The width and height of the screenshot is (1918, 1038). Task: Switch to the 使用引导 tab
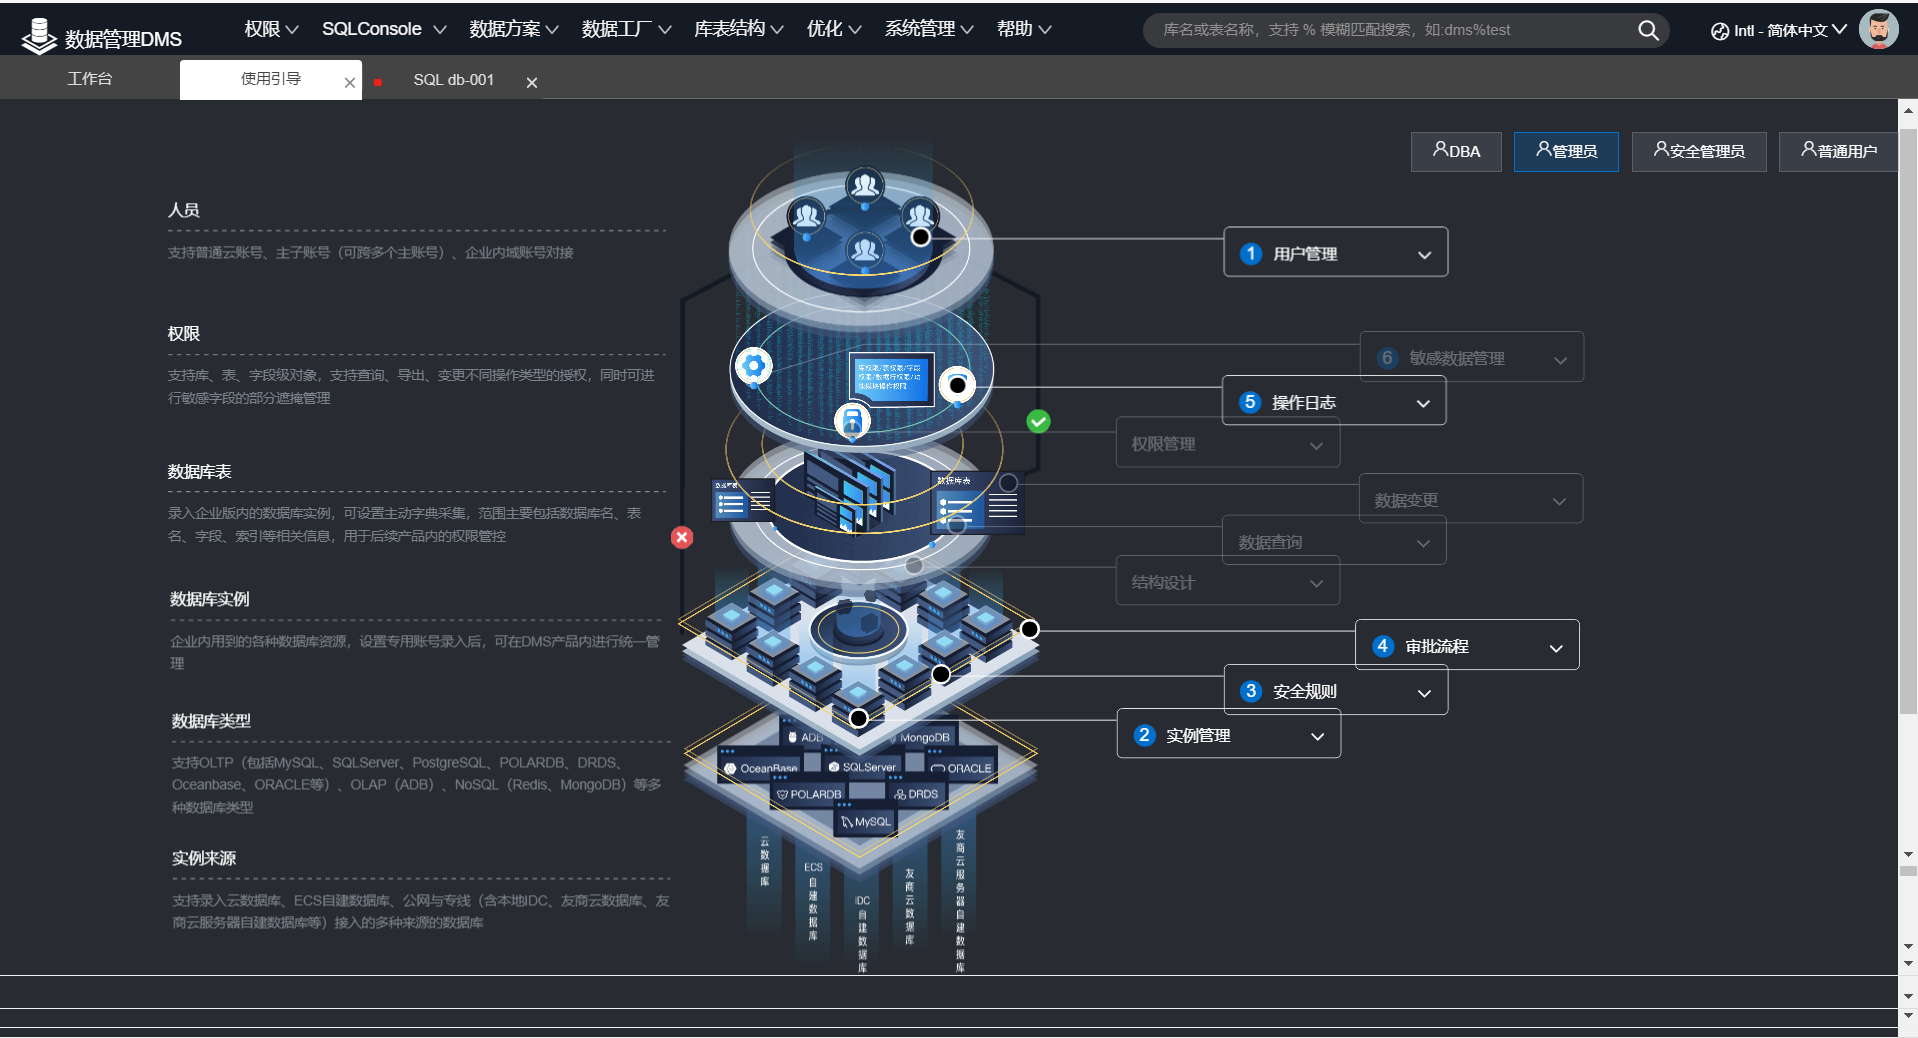[x=270, y=79]
